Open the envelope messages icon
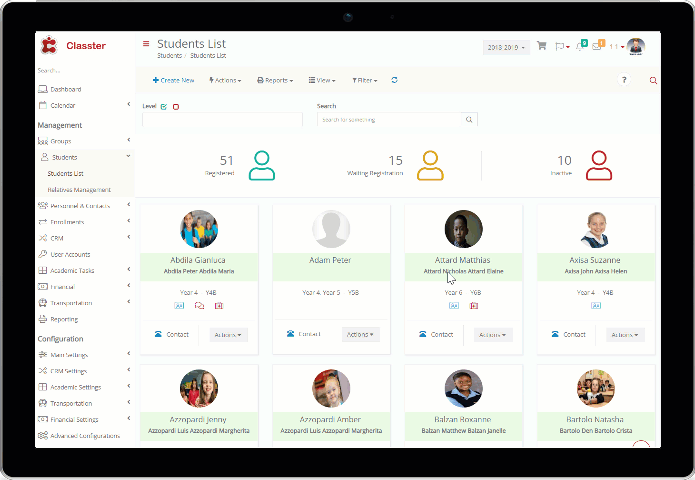The height and width of the screenshot is (480, 695). pos(598,46)
